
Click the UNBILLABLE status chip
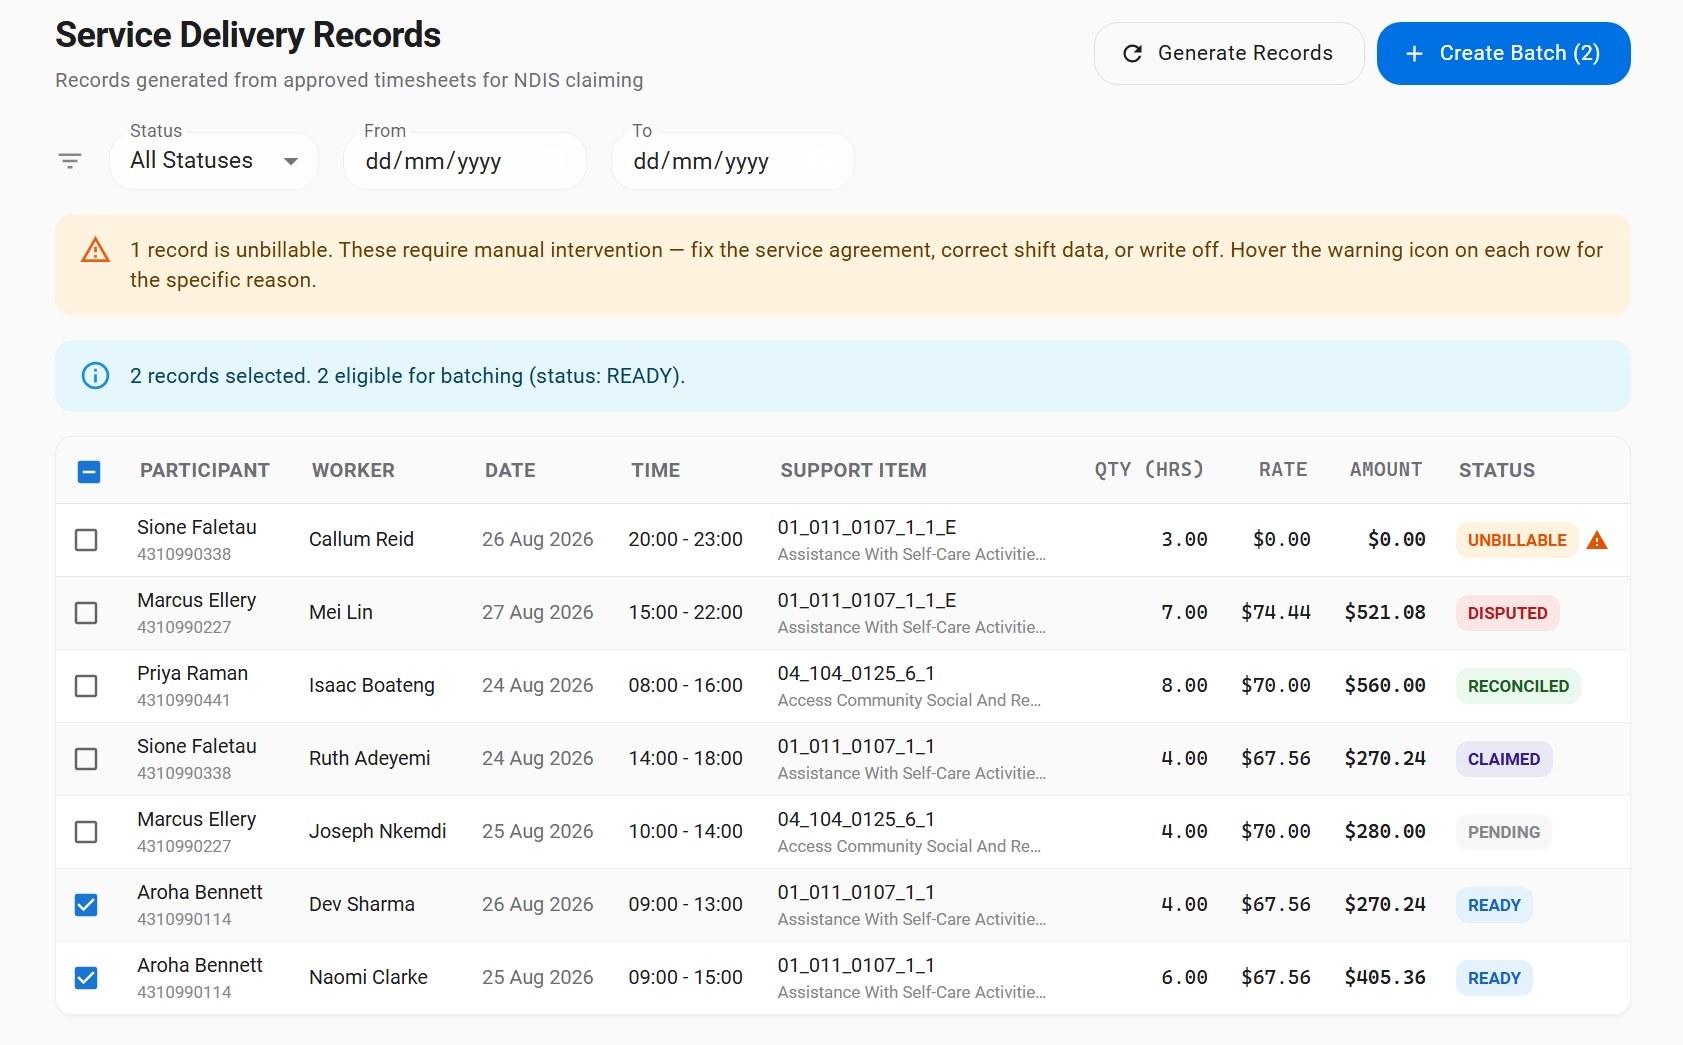click(1517, 540)
